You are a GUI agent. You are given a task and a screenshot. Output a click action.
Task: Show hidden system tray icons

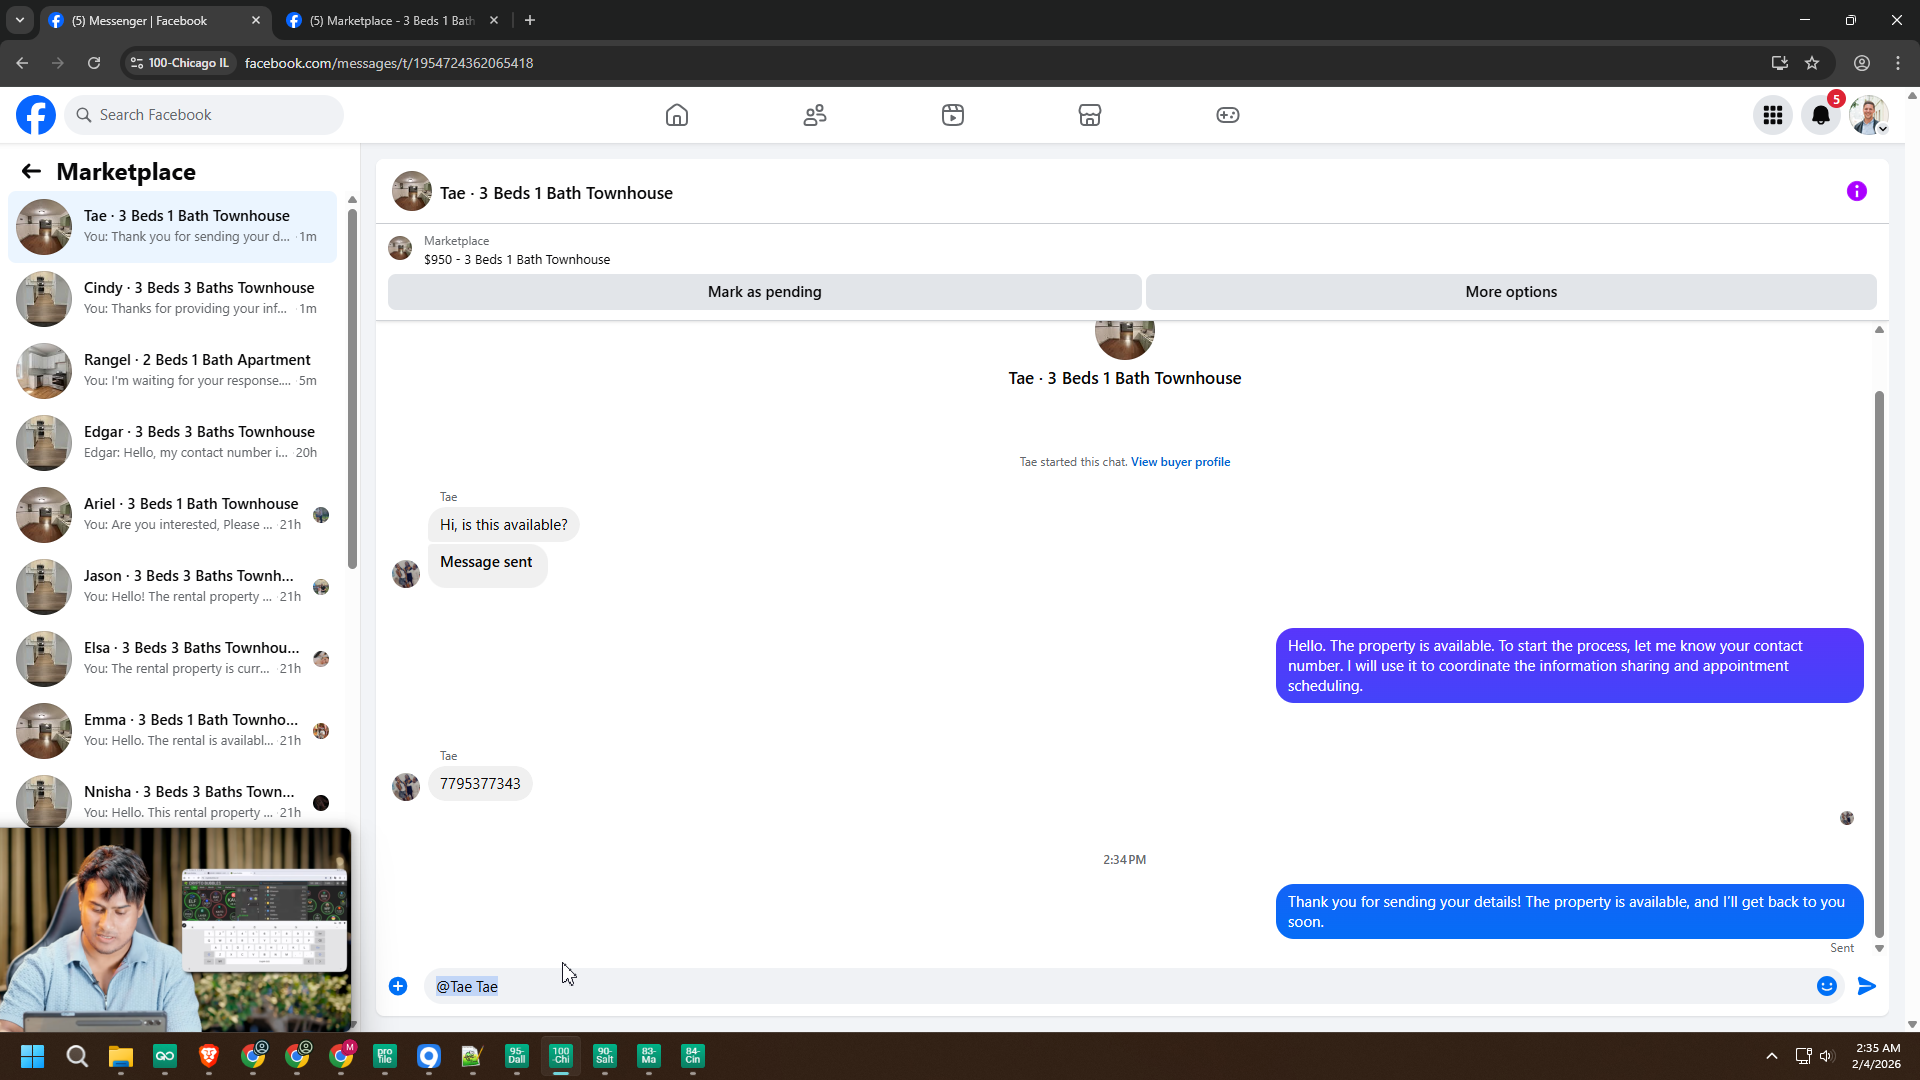pyautogui.click(x=1772, y=1056)
